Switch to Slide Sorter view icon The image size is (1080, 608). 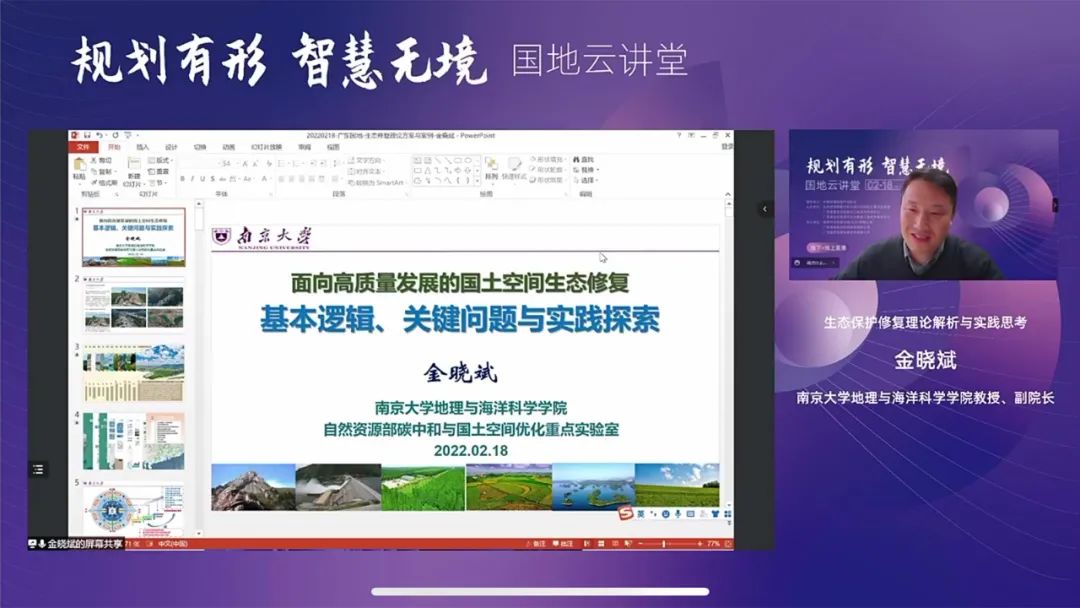pos(601,544)
